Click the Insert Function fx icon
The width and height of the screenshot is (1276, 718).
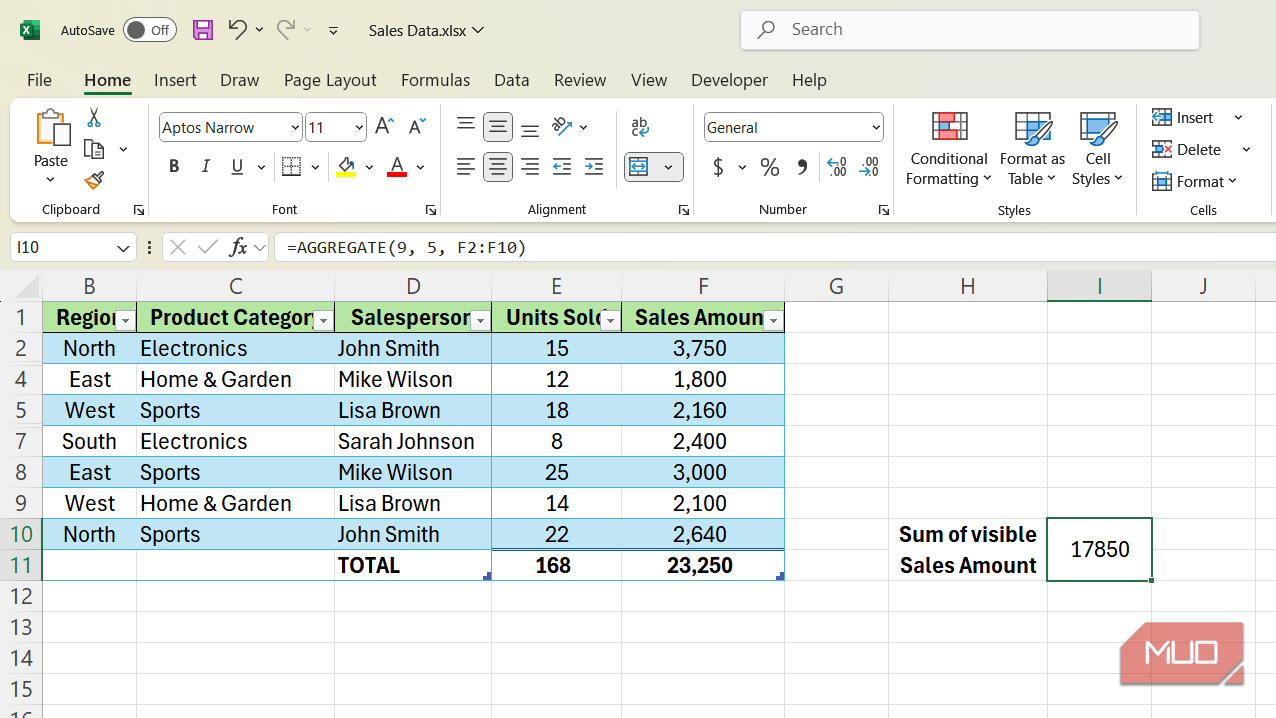pos(238,247)
